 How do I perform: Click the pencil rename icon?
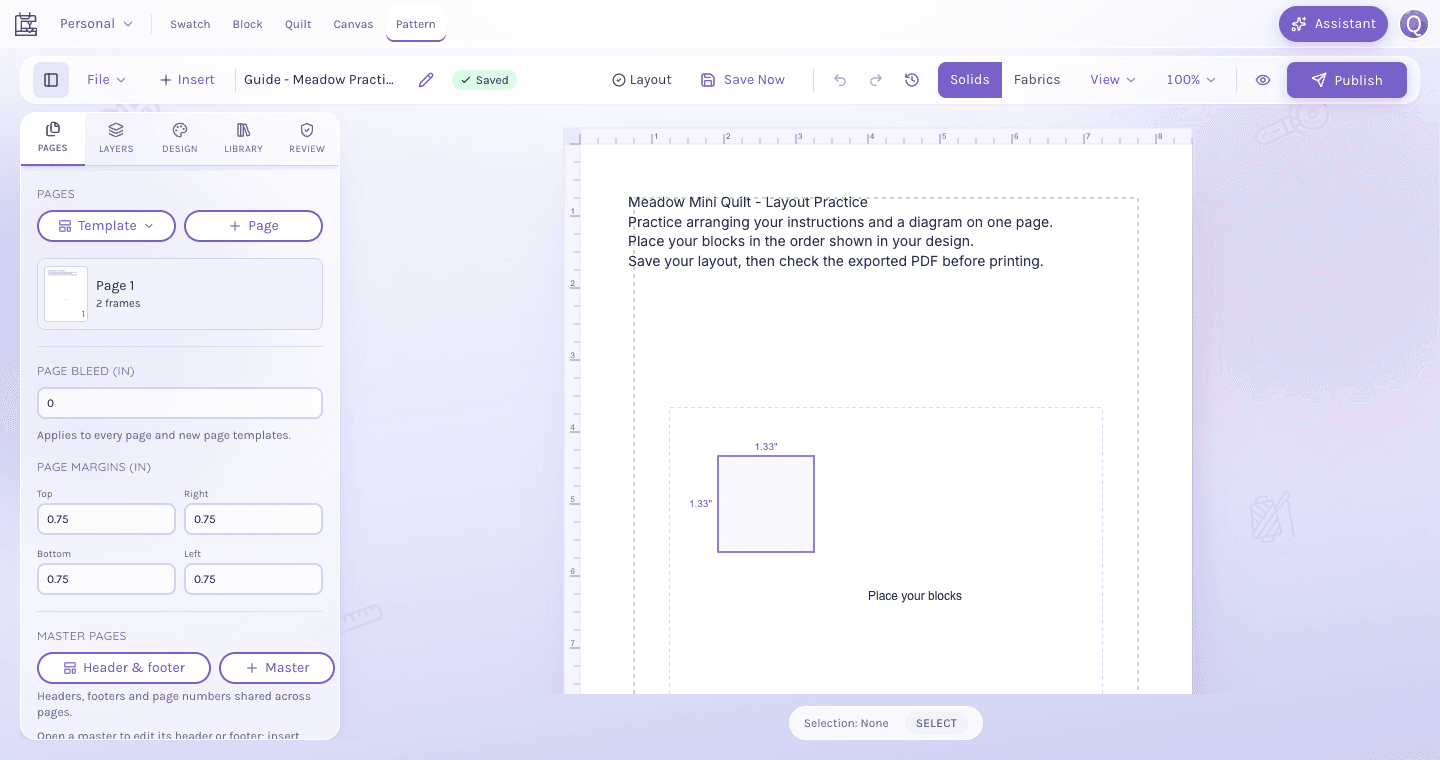point(426,80)
